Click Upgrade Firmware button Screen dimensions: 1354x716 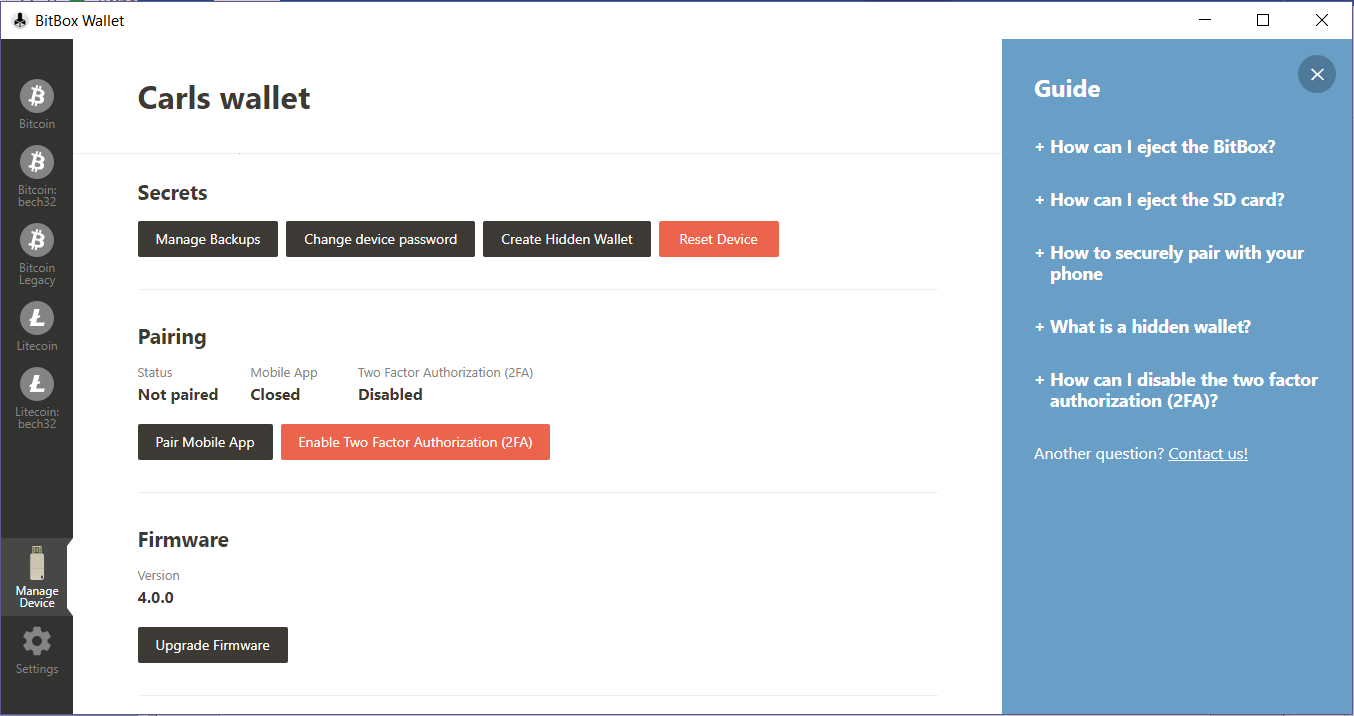pos(213,645)
